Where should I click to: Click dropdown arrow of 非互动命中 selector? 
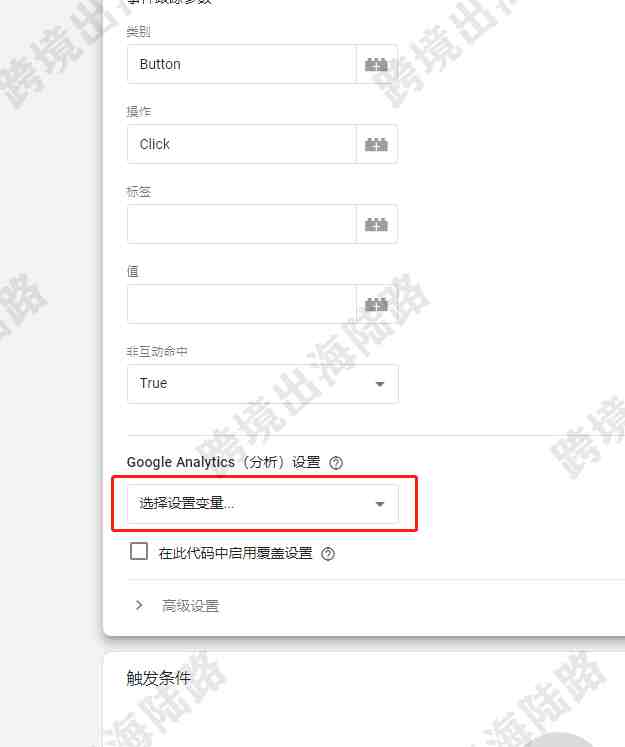[380, 384]
